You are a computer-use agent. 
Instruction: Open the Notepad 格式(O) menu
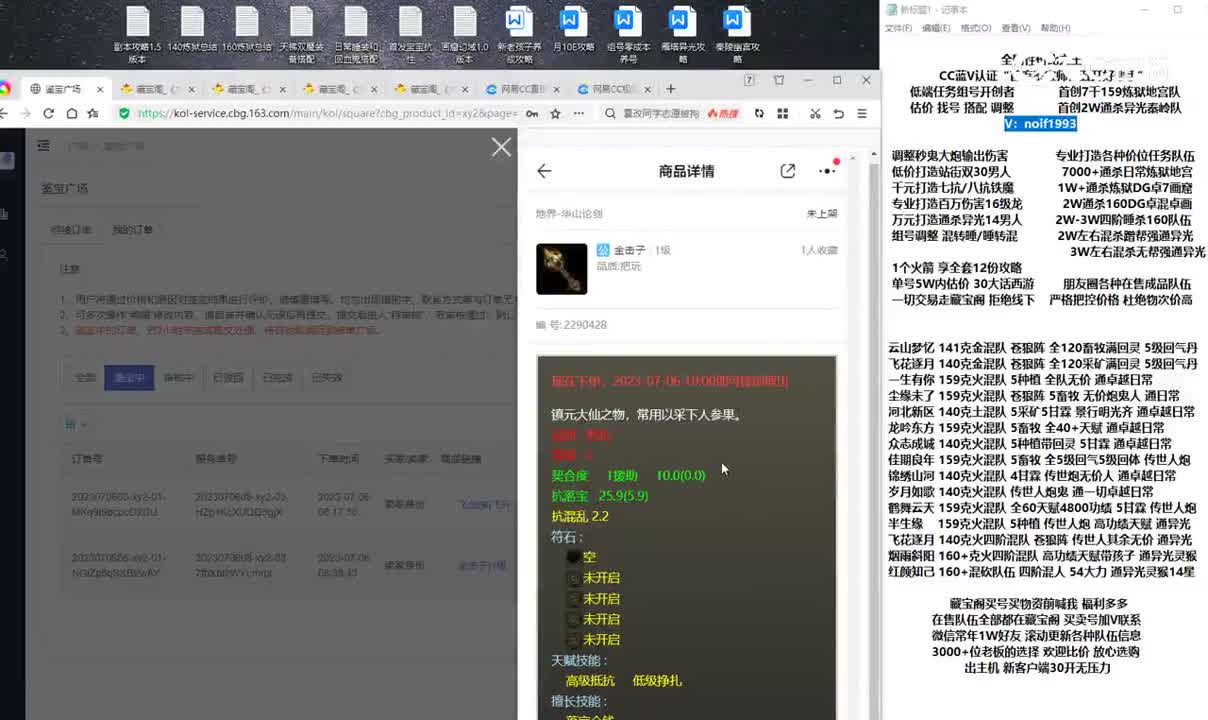975,28
